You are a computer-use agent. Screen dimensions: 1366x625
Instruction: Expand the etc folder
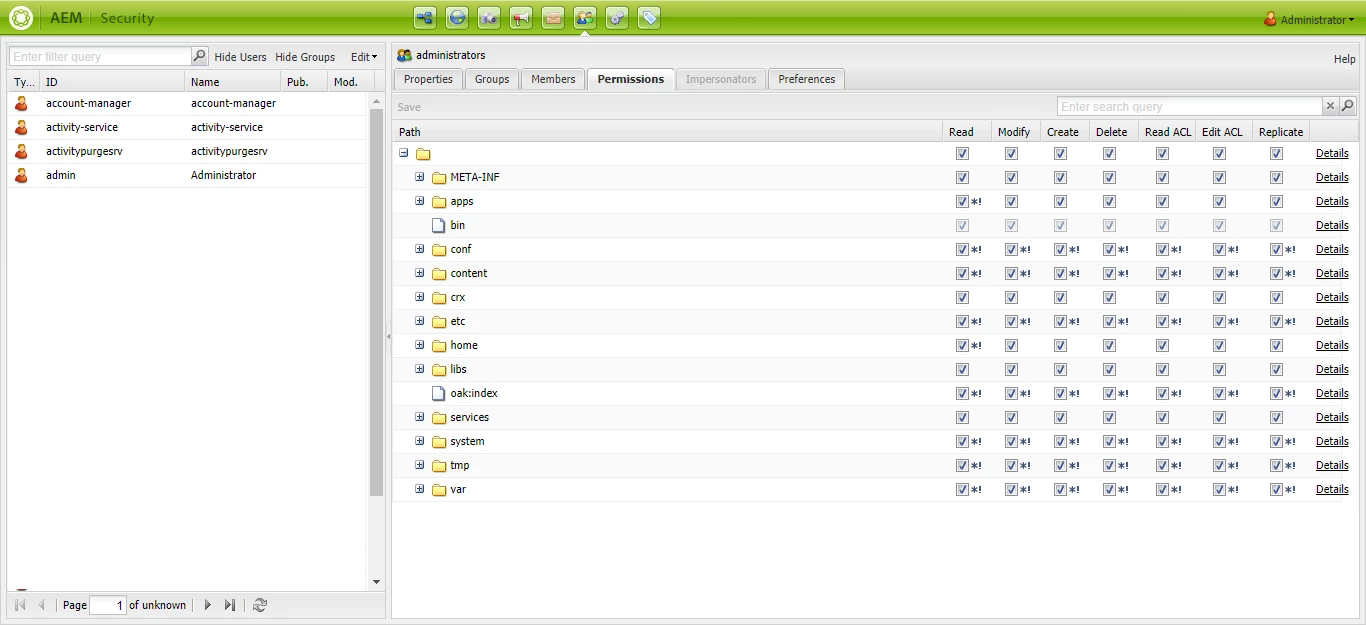coord(420,321)
